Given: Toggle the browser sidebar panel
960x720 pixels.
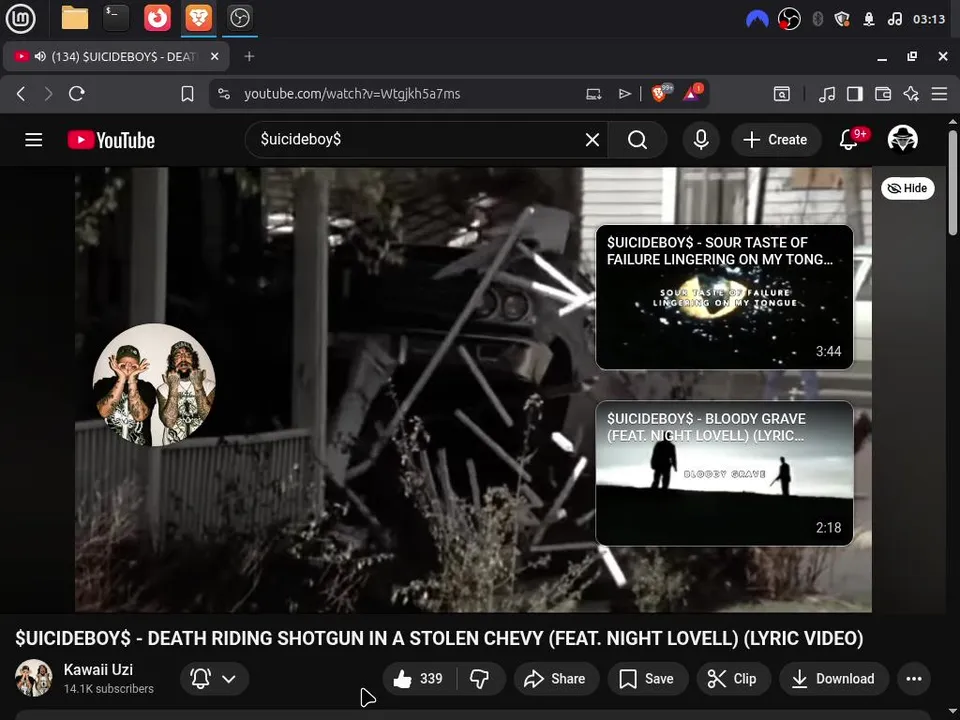Looking at the screenshot, I should (855, 94).
